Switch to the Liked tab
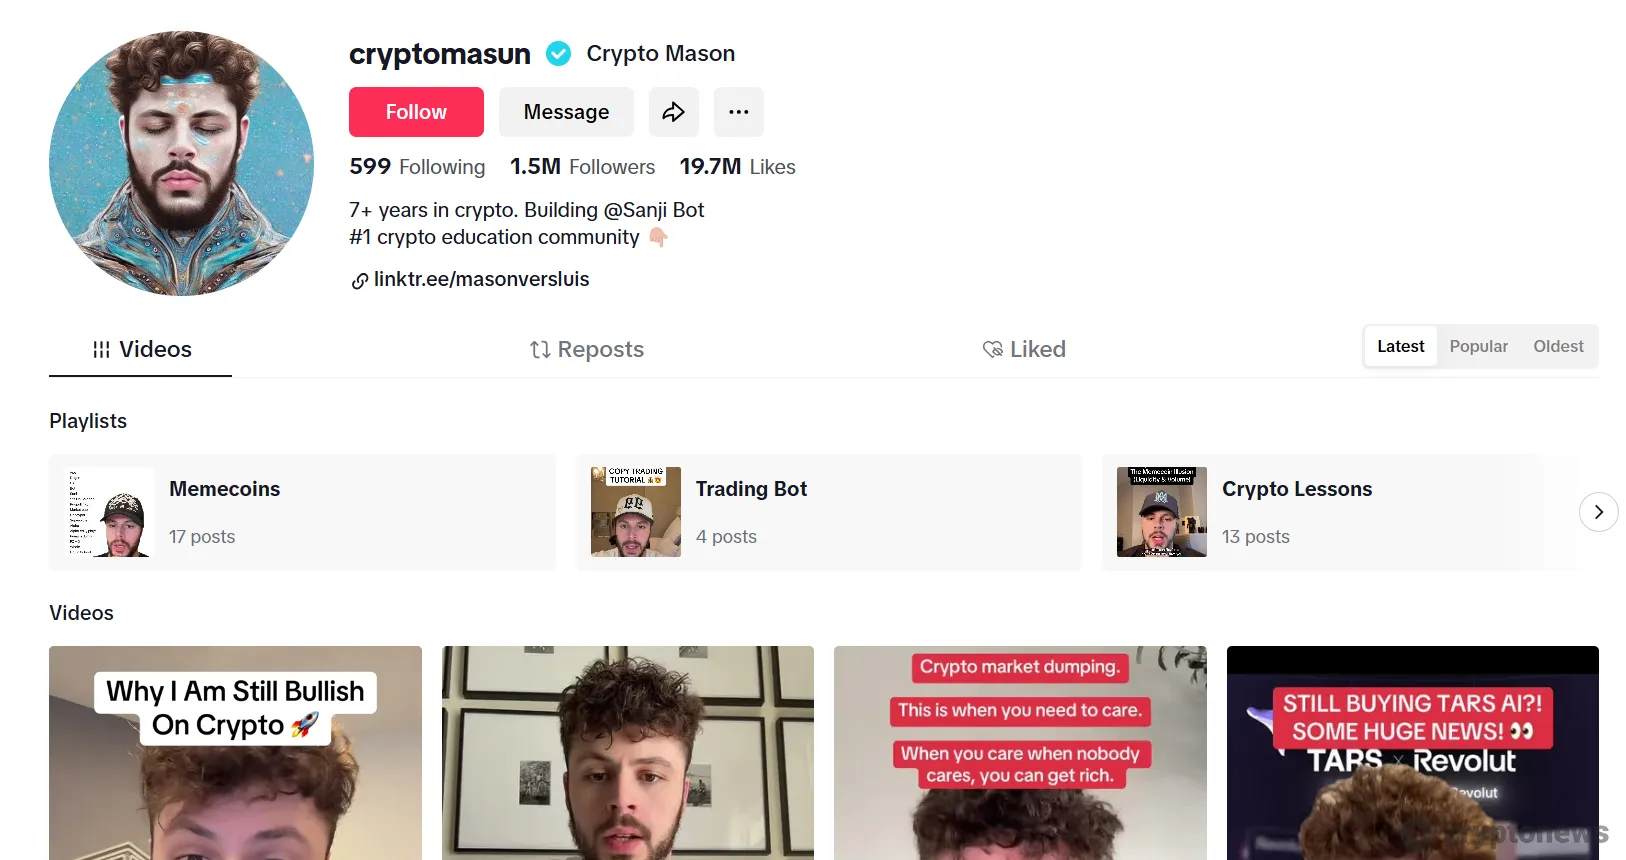The image size is (1626, 860). tap(1024, 349)
